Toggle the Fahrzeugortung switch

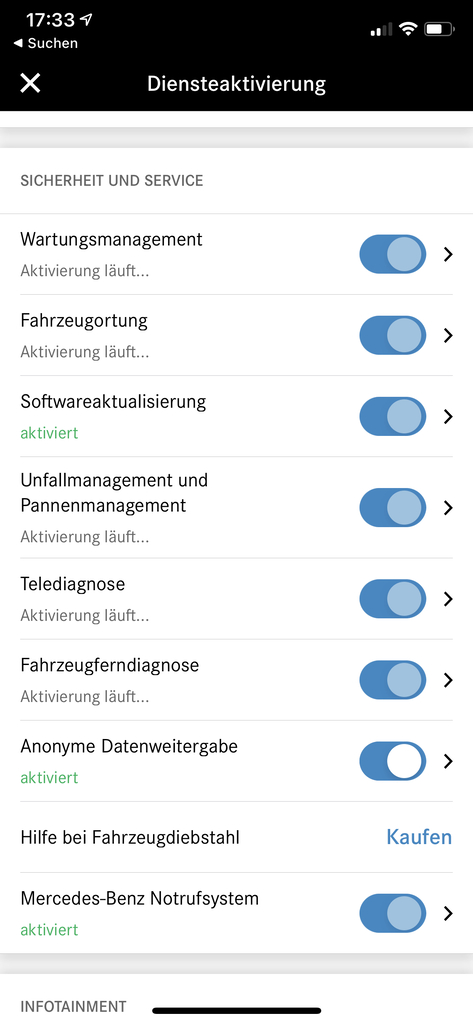tap(393, 335)
